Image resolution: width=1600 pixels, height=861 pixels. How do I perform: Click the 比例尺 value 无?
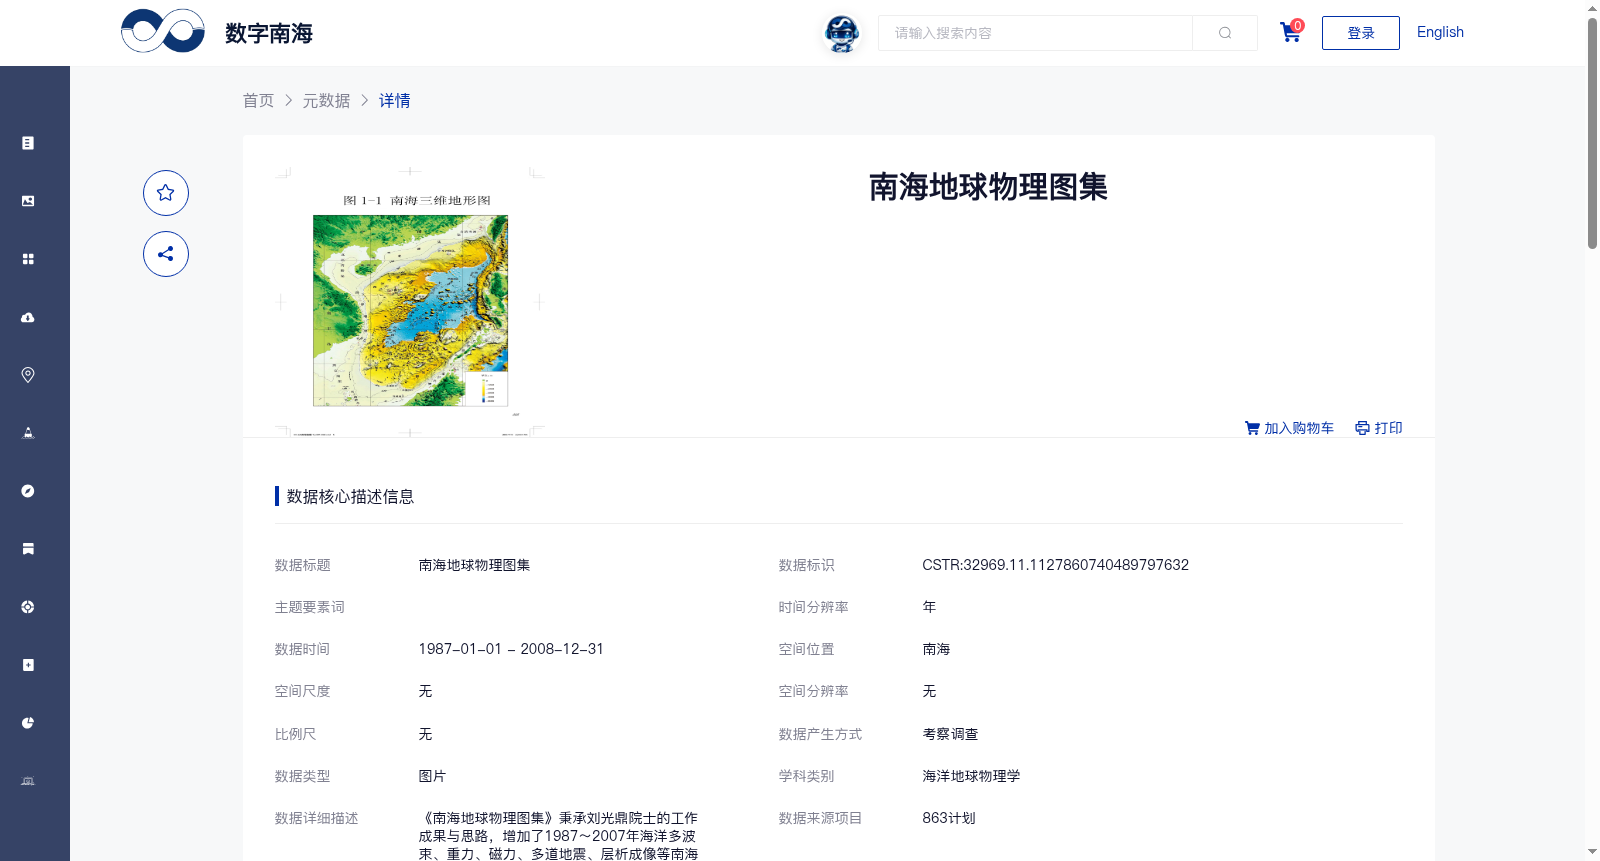[425, 734]
